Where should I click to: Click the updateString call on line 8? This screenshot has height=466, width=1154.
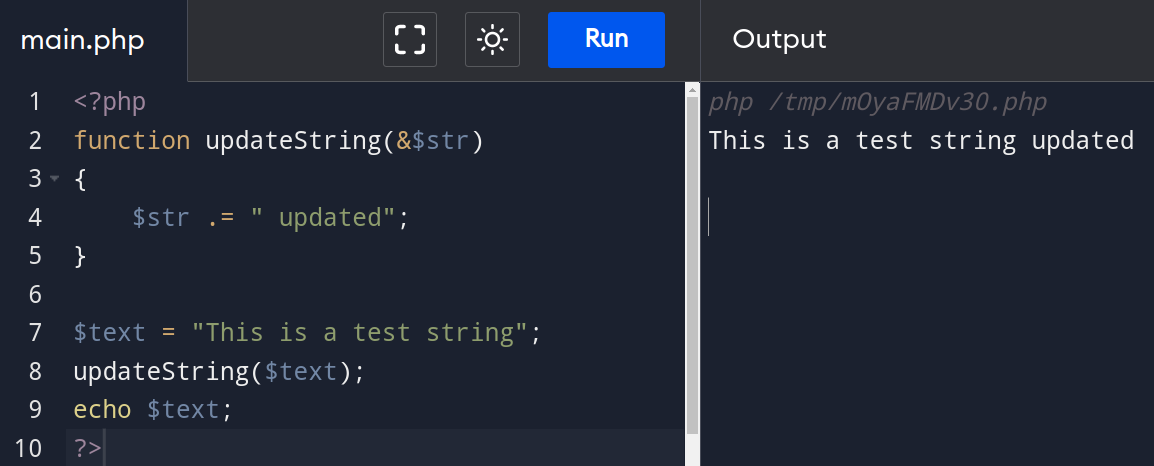point(161,371)
